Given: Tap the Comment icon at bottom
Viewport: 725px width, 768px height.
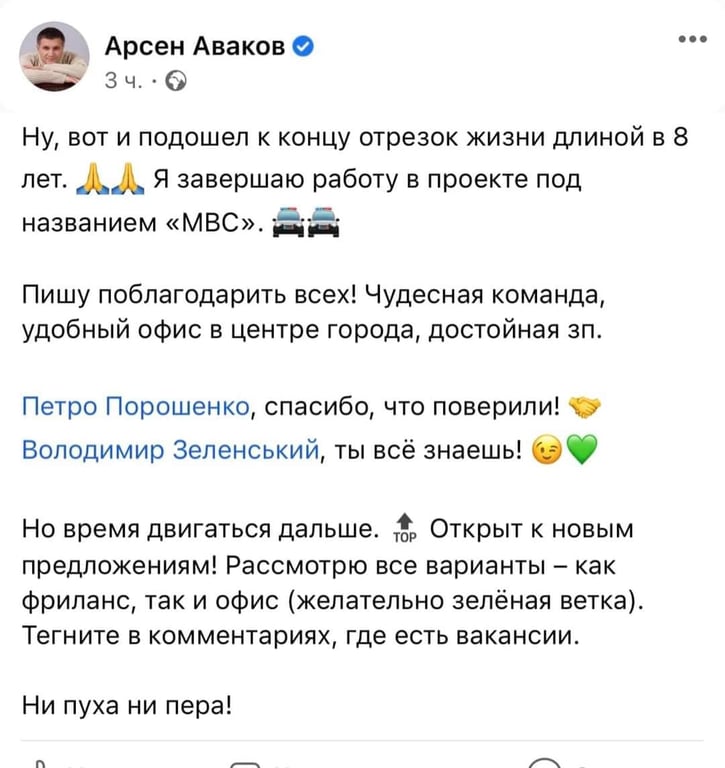Looking at the screenshot, I should (245, 764).
